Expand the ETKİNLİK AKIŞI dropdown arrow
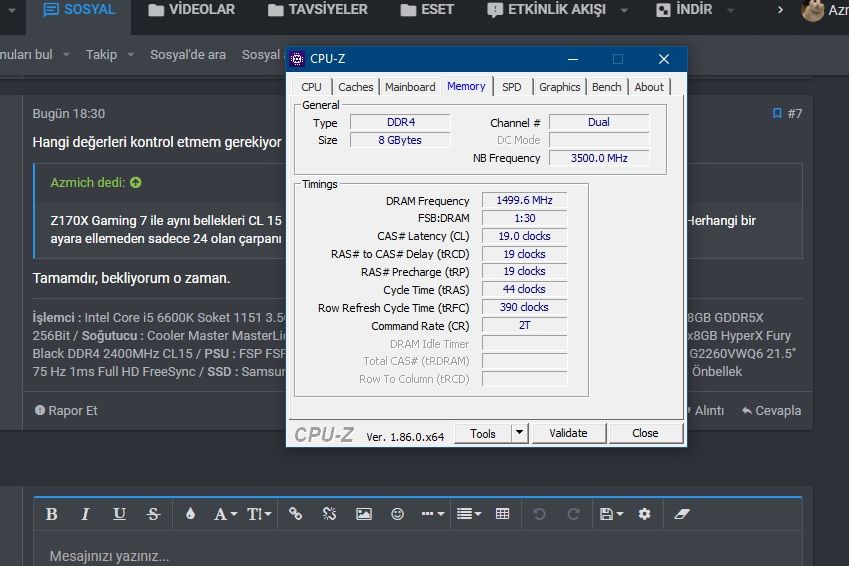 (x=624, y=10)
